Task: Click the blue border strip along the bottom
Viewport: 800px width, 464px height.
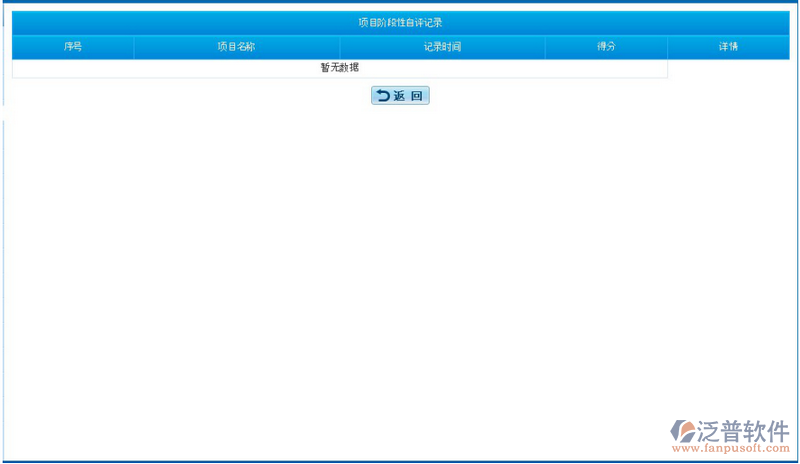Action: (x=400, y=461)
